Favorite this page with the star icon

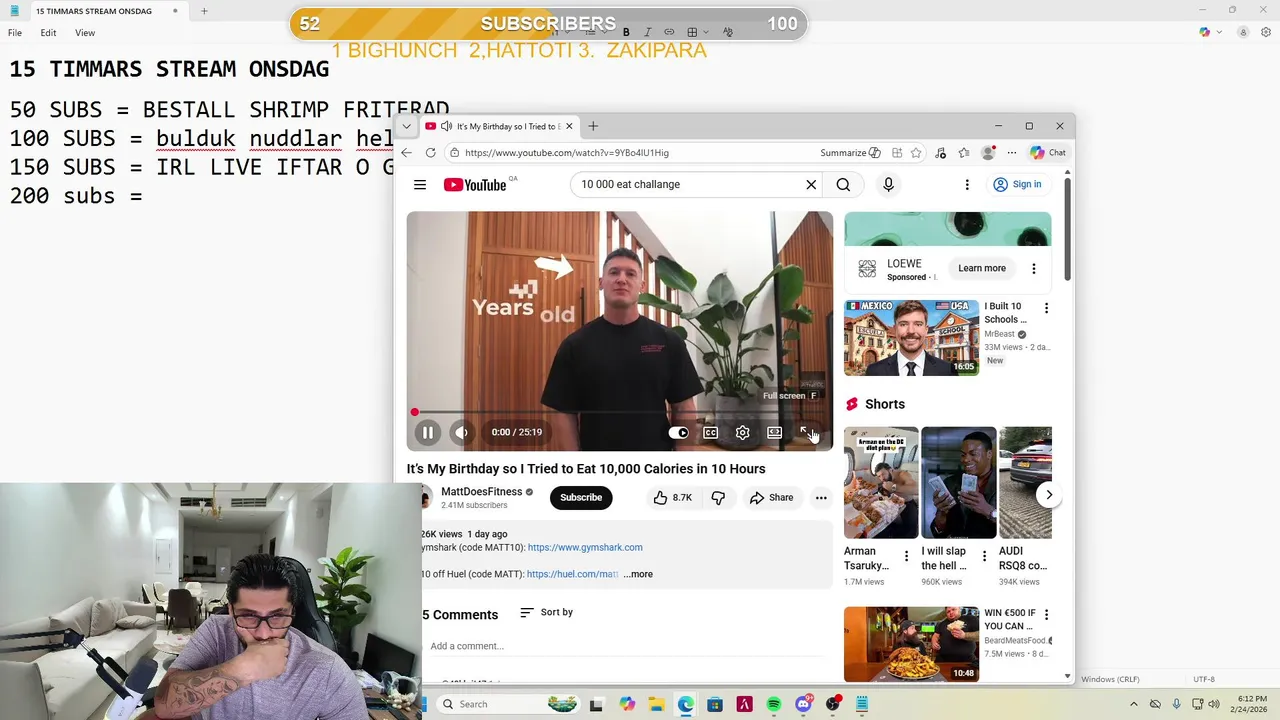pyautogui.click(x=916, y=153)
